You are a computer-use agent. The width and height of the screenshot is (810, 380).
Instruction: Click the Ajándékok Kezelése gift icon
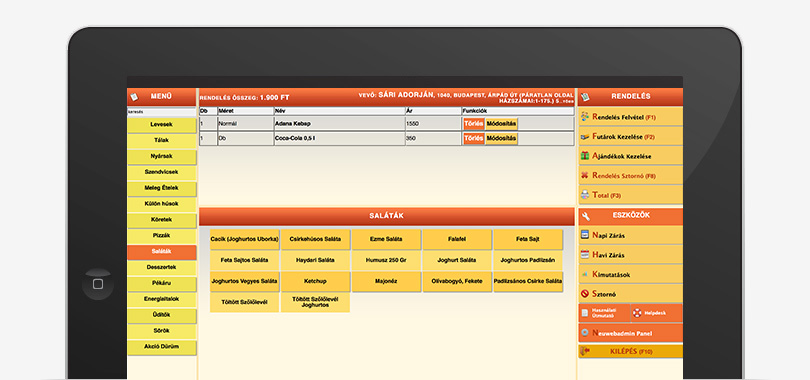(x=585, y=155)
